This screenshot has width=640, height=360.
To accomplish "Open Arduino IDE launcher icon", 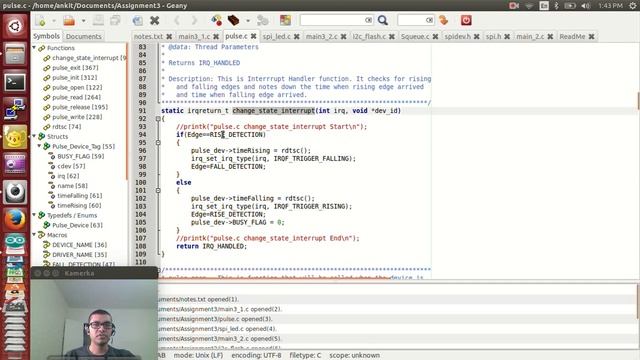I will 15,243.
